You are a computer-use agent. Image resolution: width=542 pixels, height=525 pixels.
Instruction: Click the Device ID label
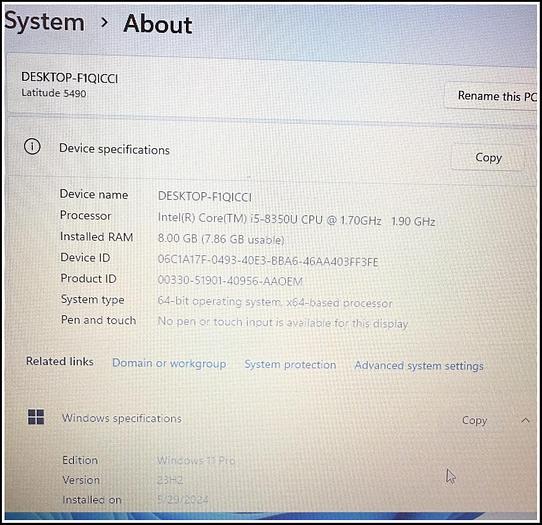(85, 257)
